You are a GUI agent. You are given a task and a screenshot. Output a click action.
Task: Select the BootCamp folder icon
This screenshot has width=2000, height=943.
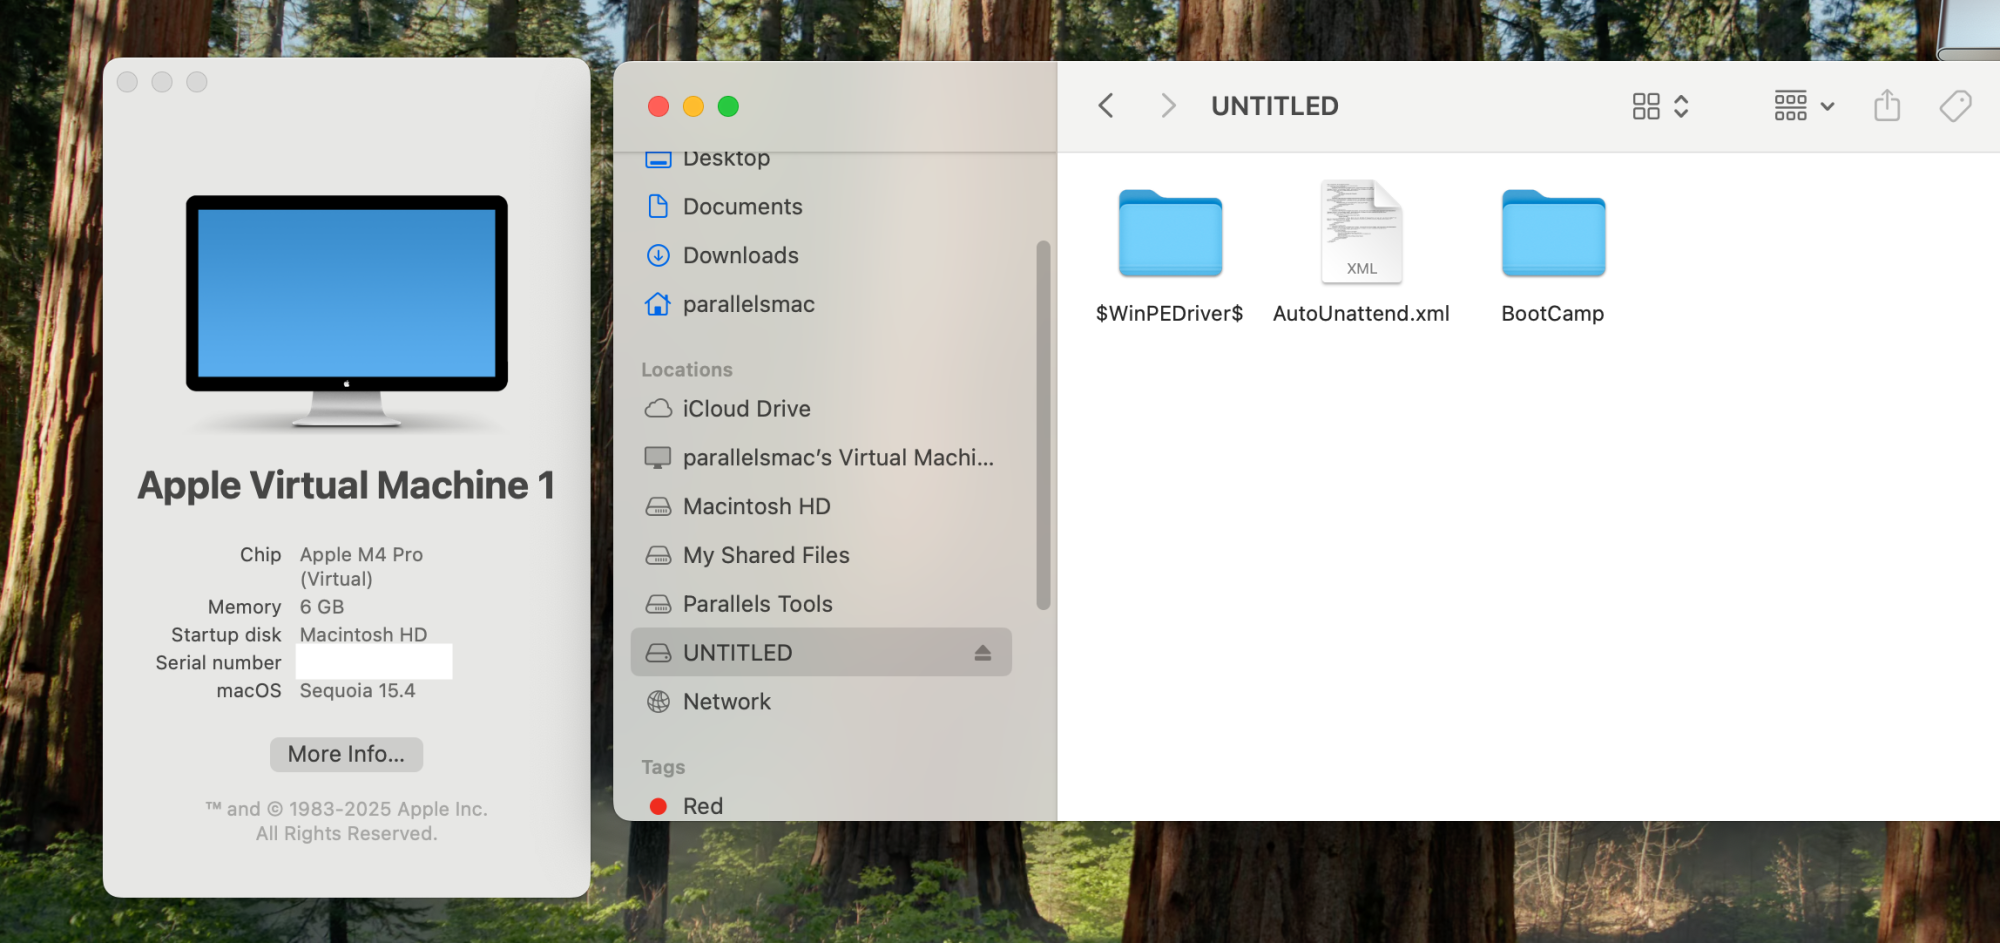1553,233
